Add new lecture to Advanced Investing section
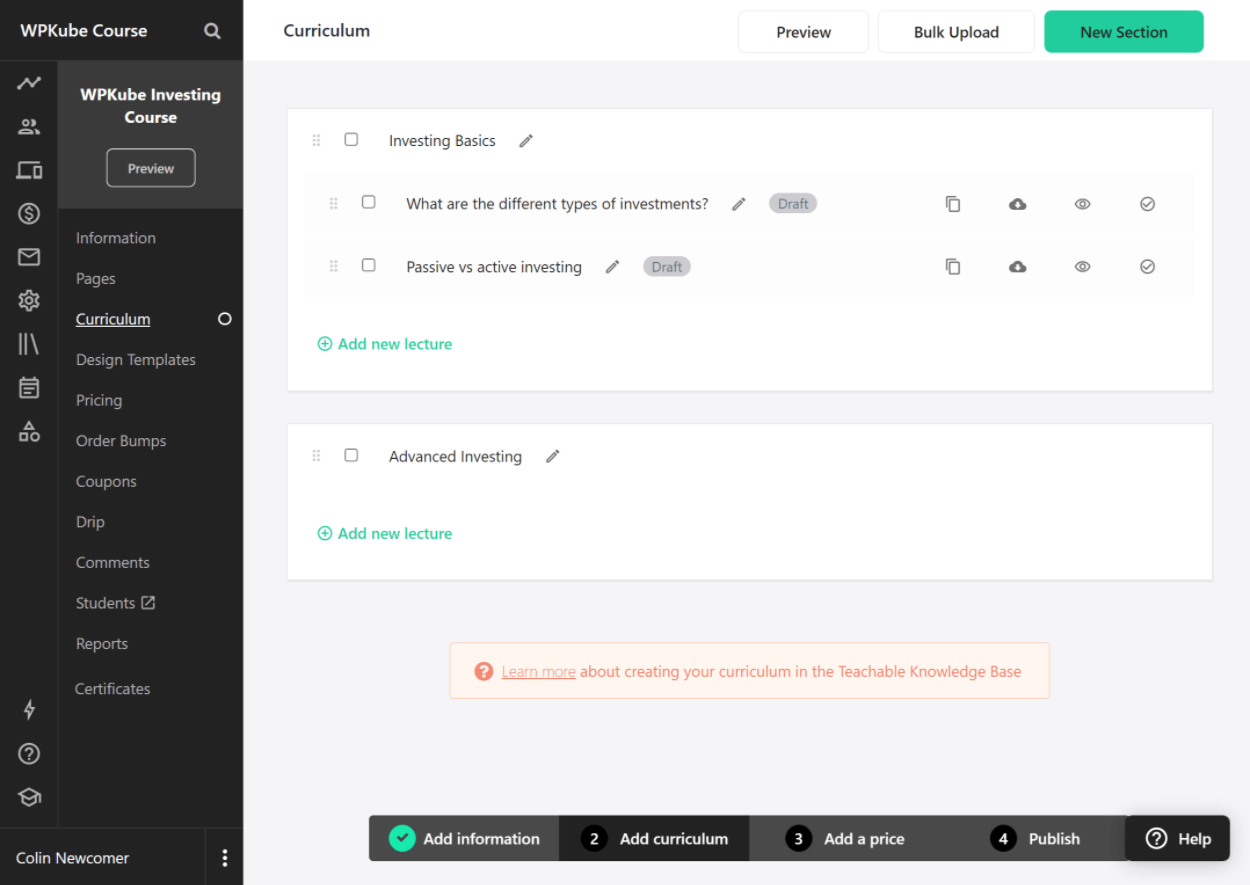Screen dimensions: 1250x885 385,534
